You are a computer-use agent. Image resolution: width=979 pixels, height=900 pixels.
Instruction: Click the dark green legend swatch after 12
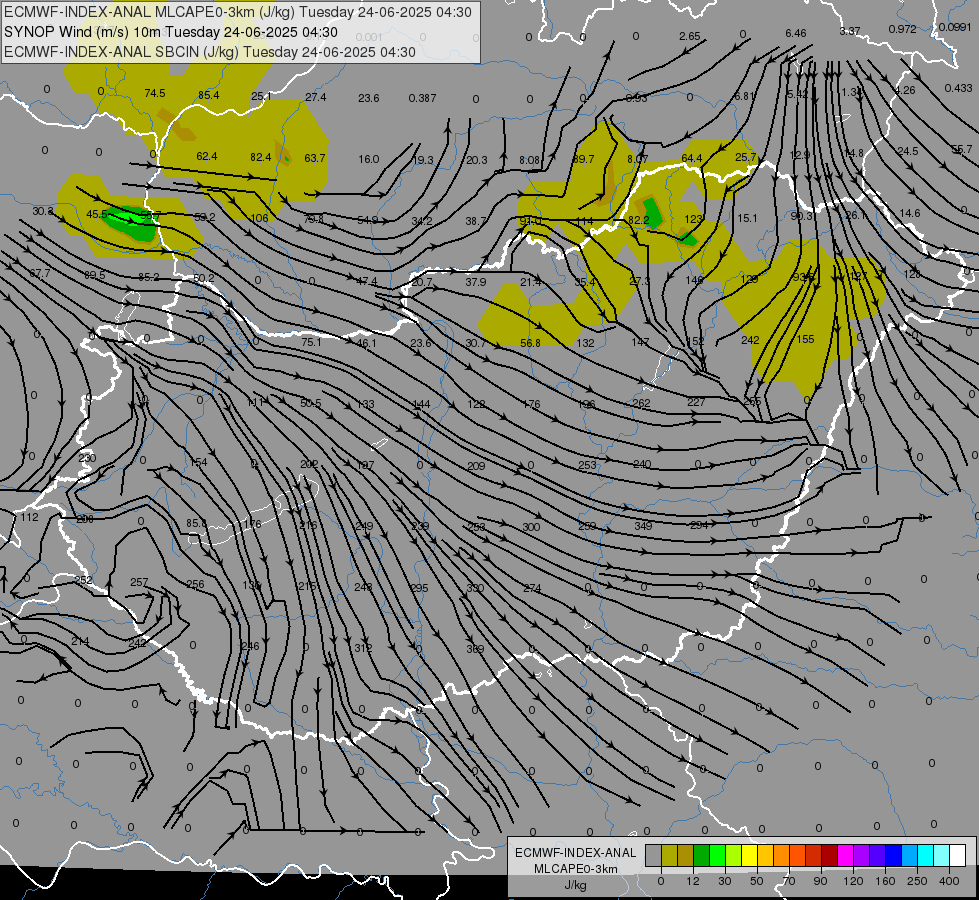click(702, 855)
